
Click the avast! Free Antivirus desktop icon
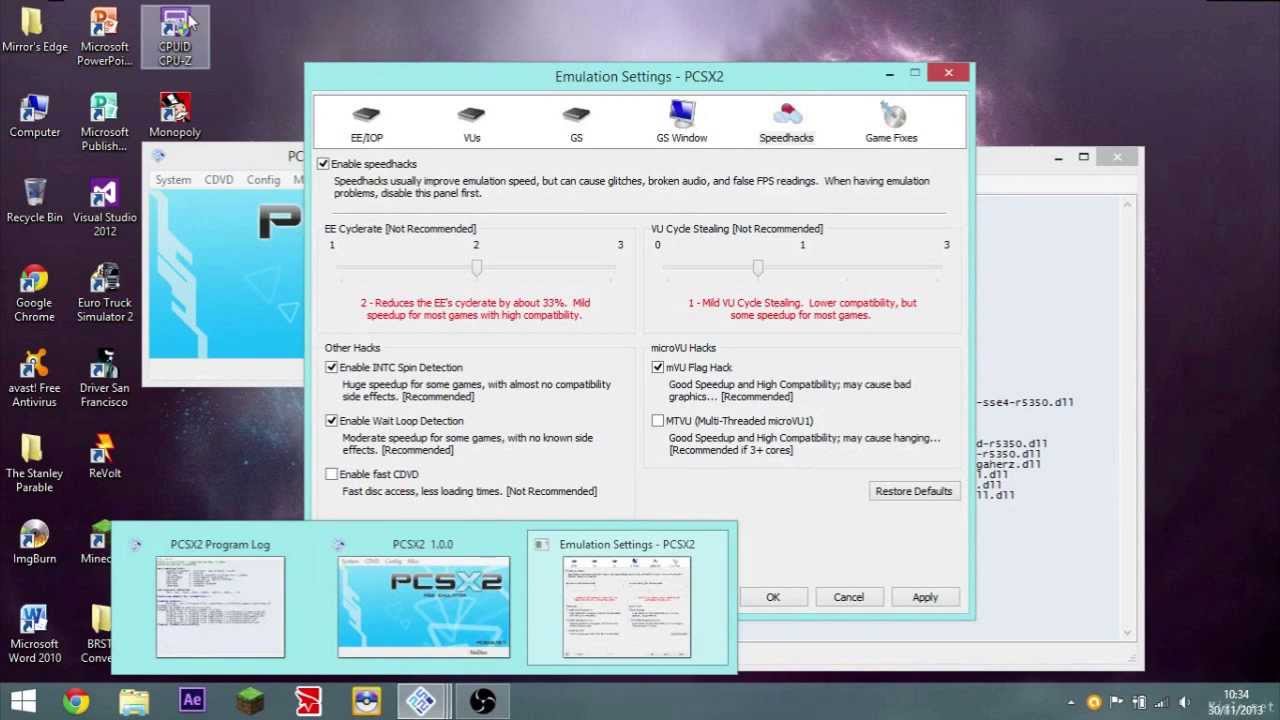click(35, 379)
